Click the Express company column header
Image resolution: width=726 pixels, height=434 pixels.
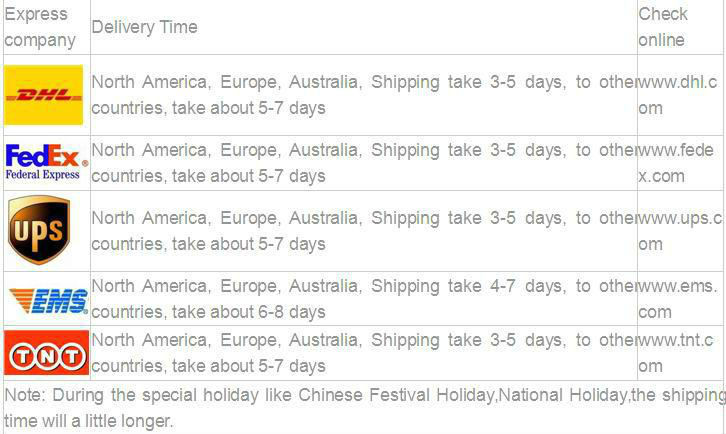[40, 27]
